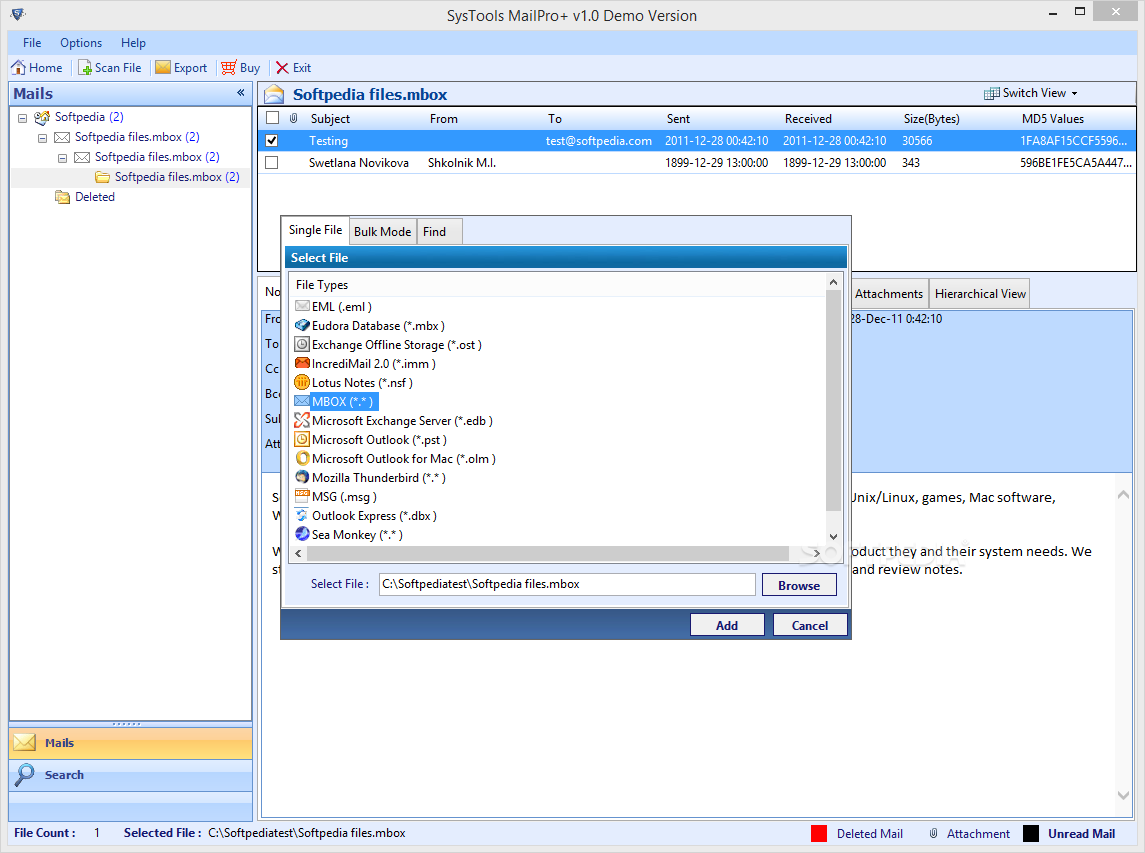
Task: Select the Mozilla Thunderbird icon
Action: coord(302,477)
